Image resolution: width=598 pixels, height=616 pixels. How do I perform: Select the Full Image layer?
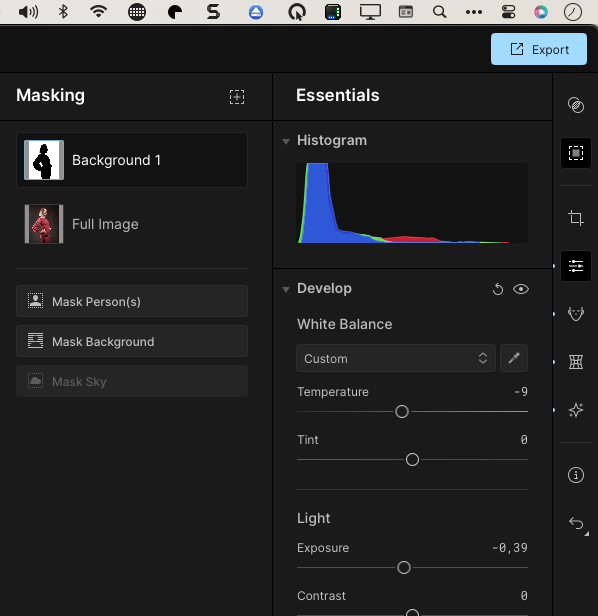tap(132, 224)
